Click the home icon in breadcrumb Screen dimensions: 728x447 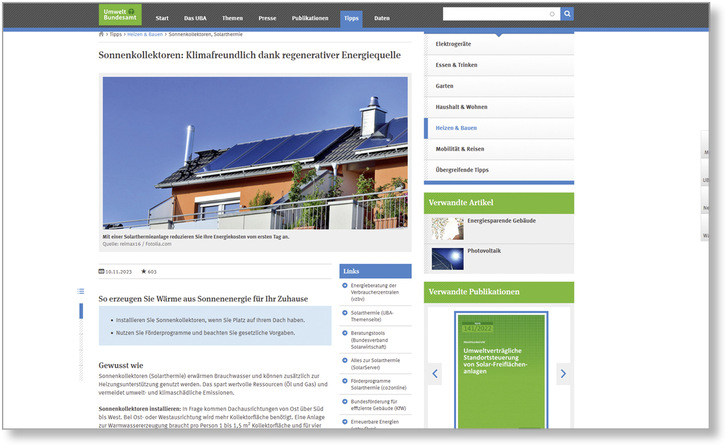pos(101,34)
